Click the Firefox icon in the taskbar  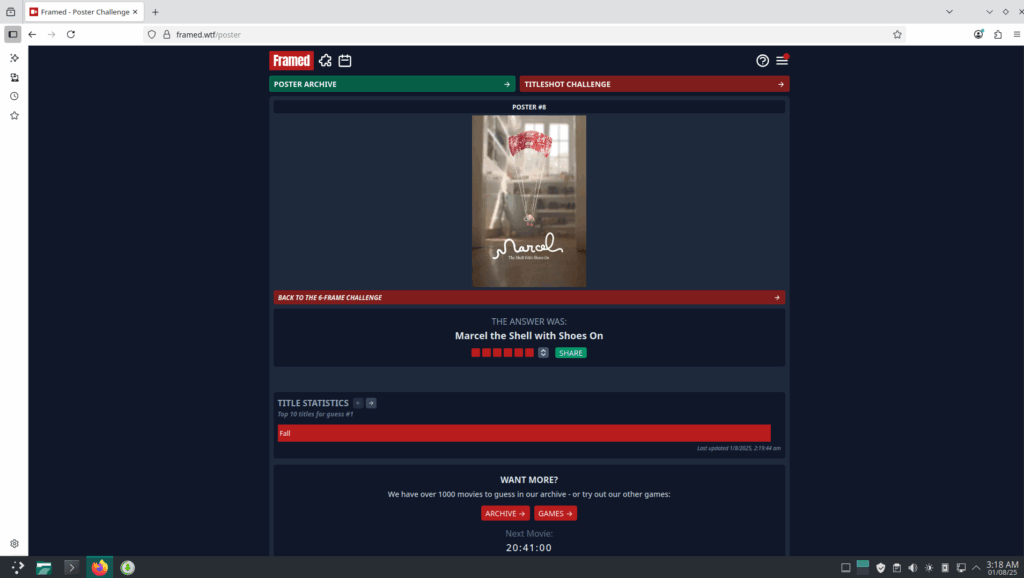pos(100,567)
